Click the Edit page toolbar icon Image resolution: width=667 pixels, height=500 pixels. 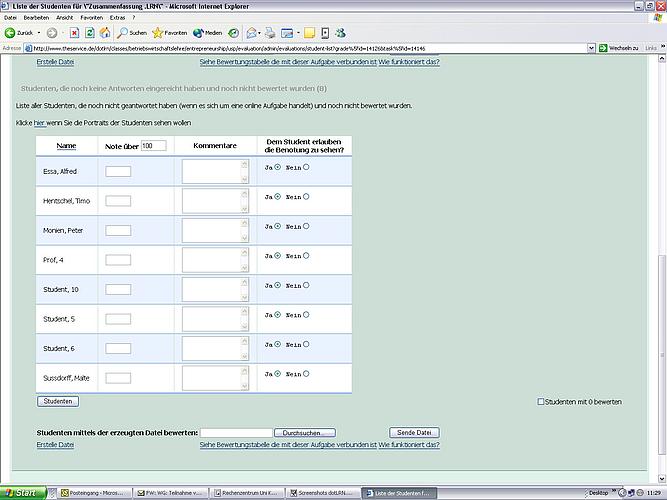pos(288,33)
